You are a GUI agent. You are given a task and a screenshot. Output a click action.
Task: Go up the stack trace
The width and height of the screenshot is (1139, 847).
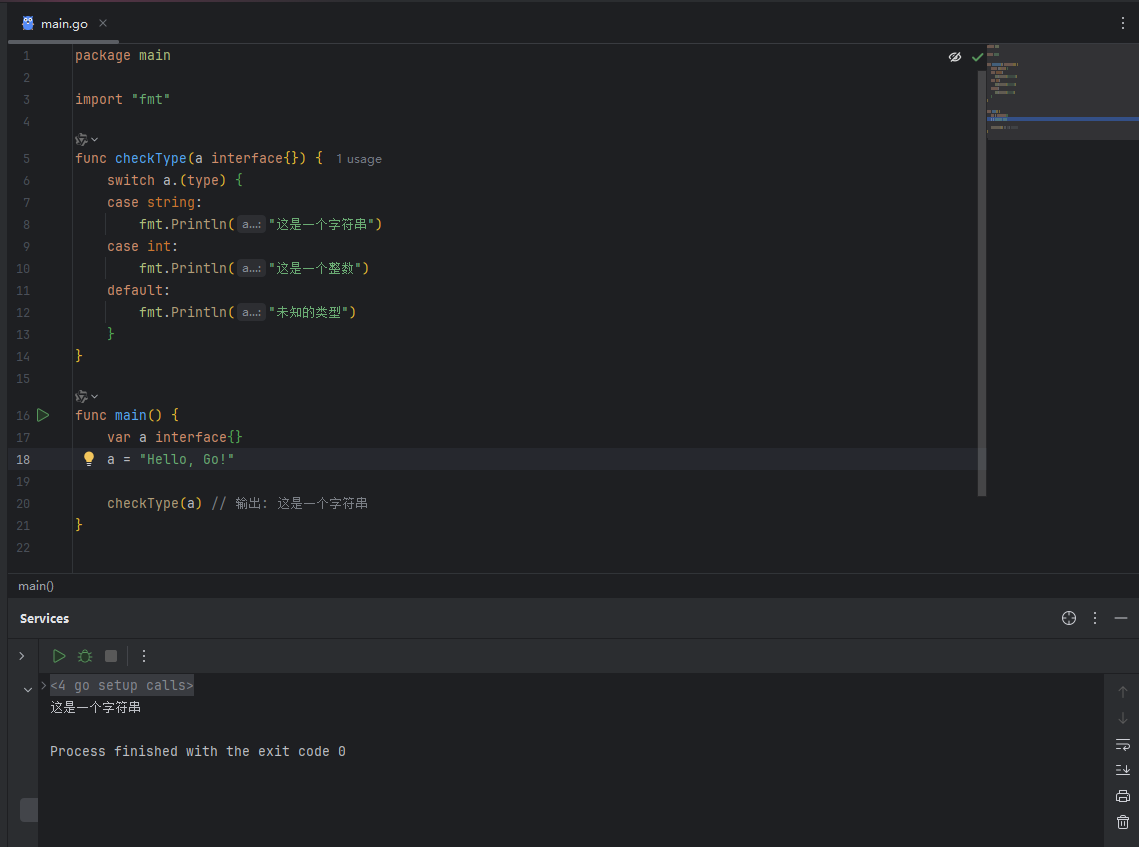(1122, 692)
